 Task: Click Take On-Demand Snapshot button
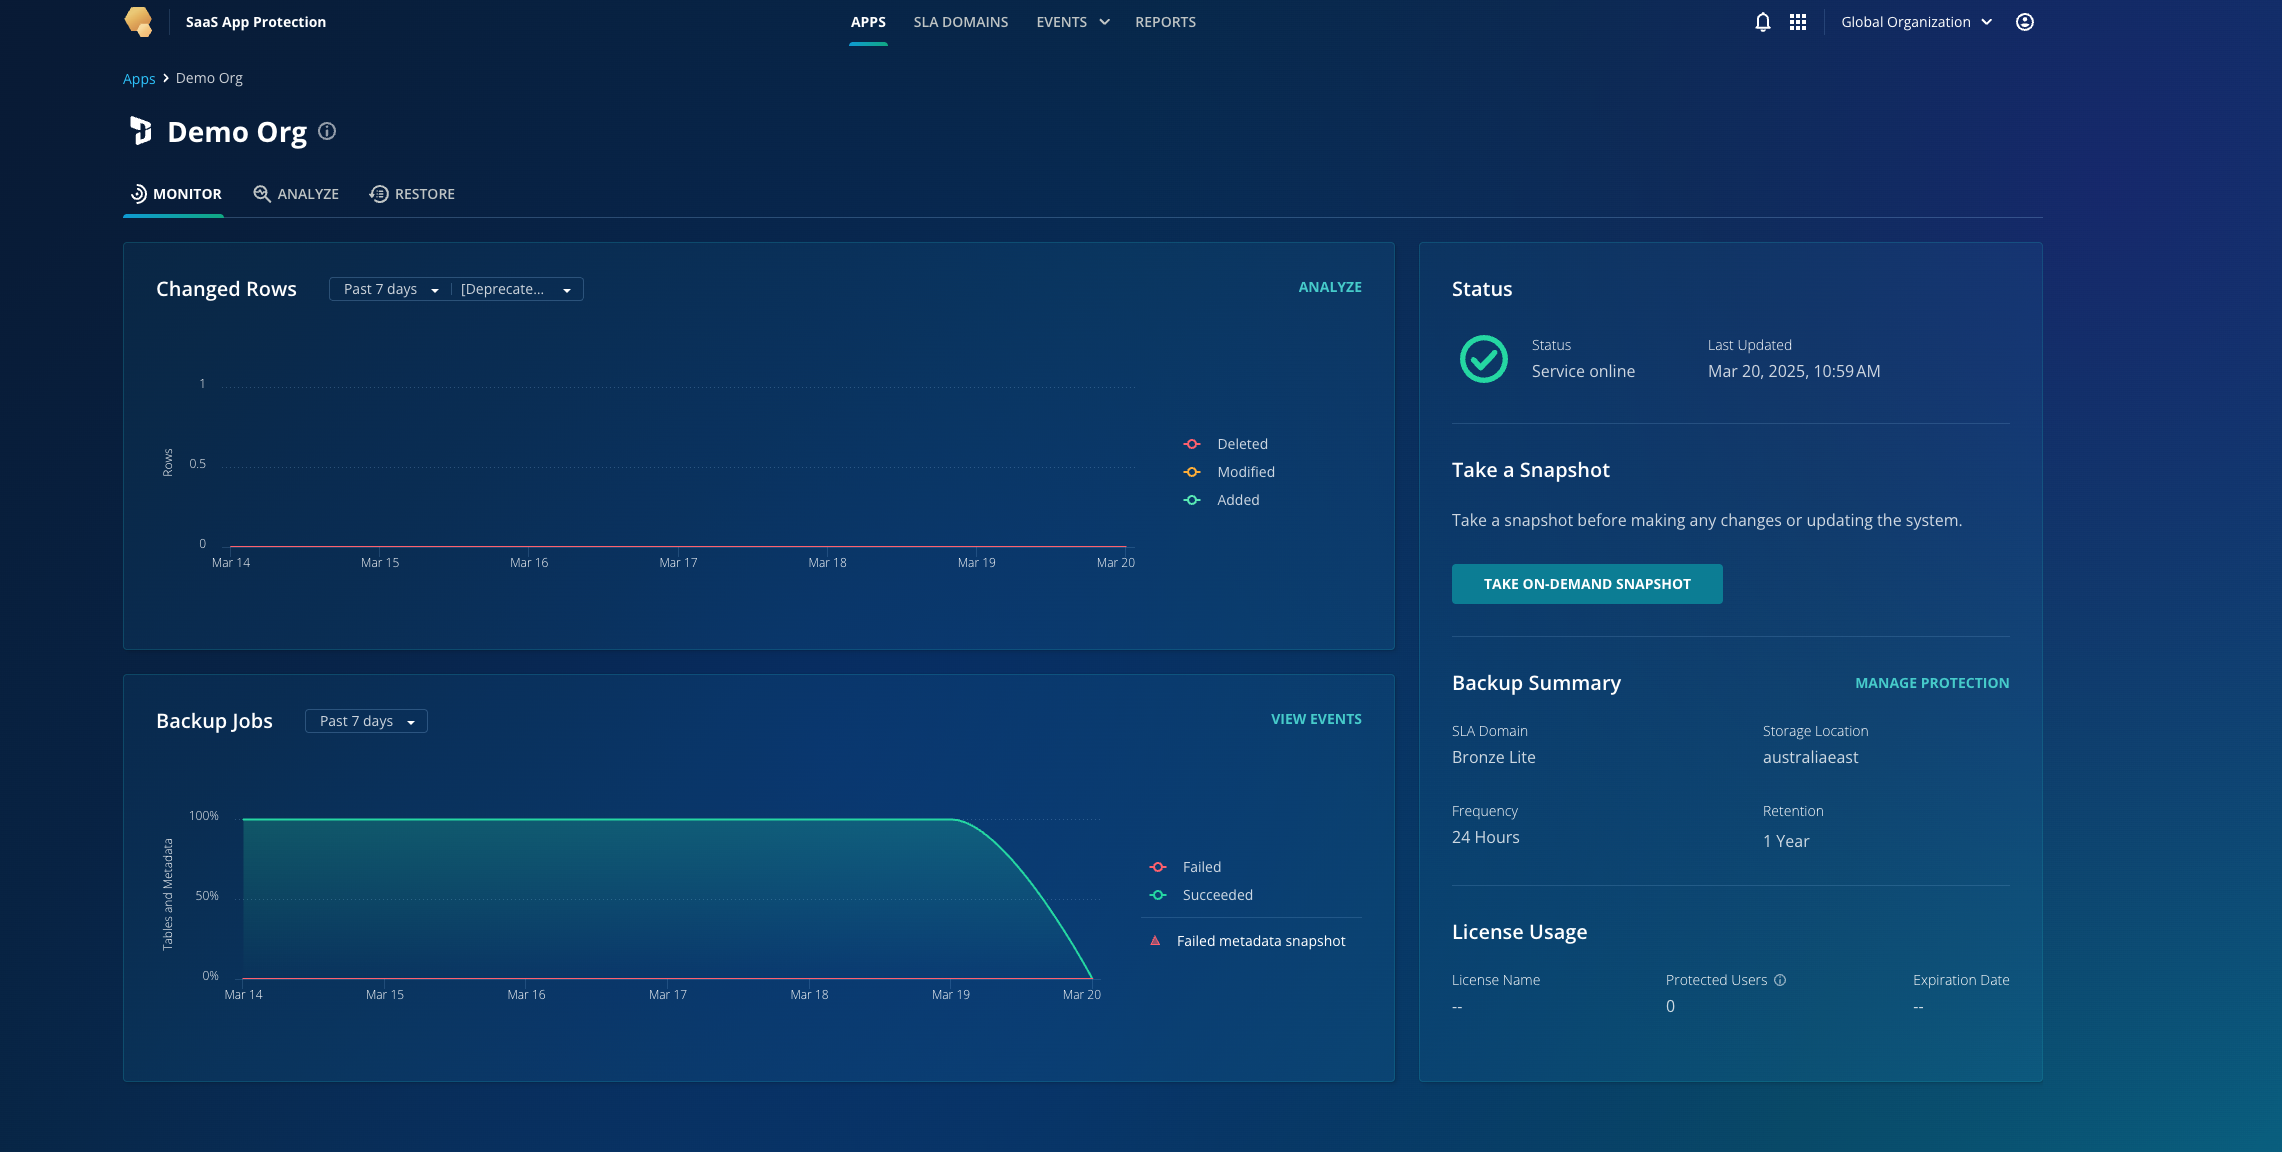tap(1587, 584)
